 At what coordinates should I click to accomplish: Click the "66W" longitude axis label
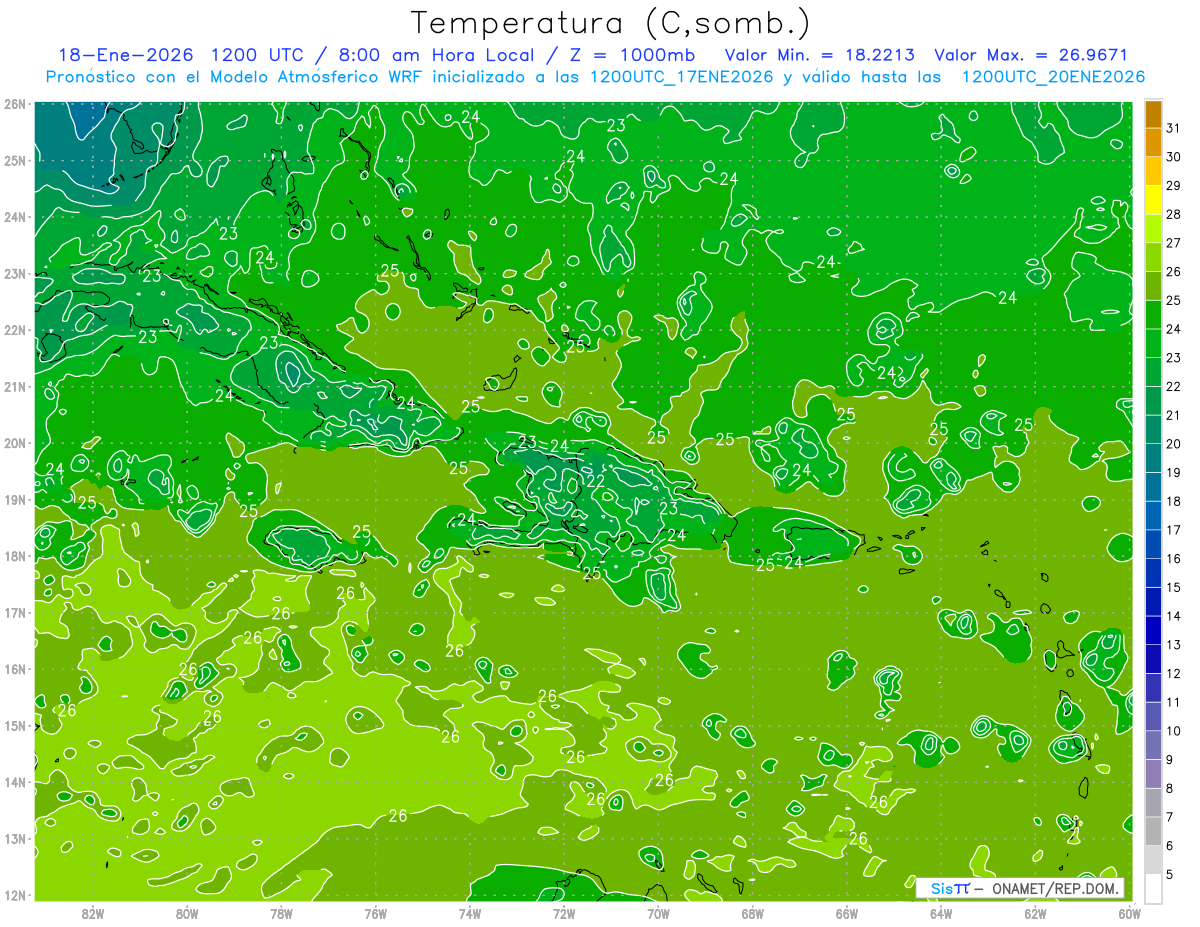coord(846,913)
